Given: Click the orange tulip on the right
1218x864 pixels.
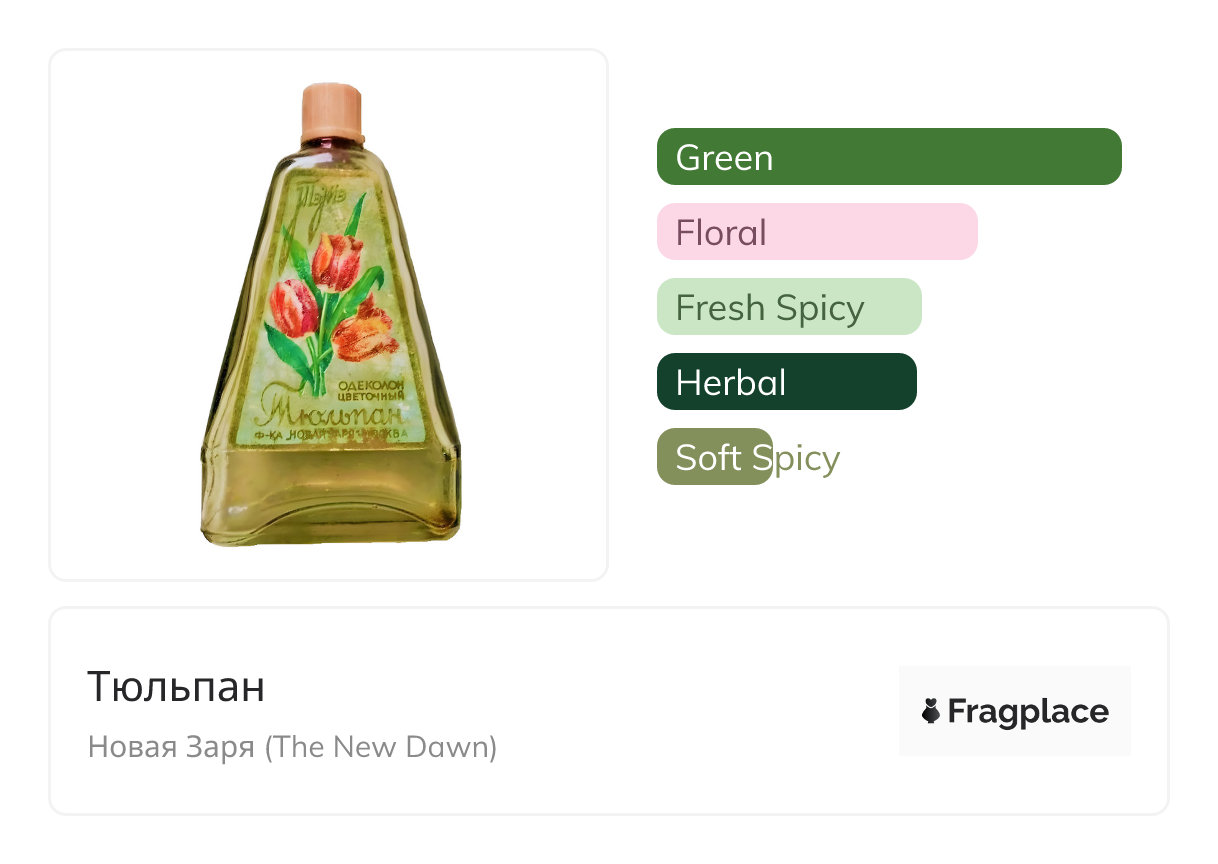Looking at the screenshot, I should pyautogui.click(x=366, y=329).
